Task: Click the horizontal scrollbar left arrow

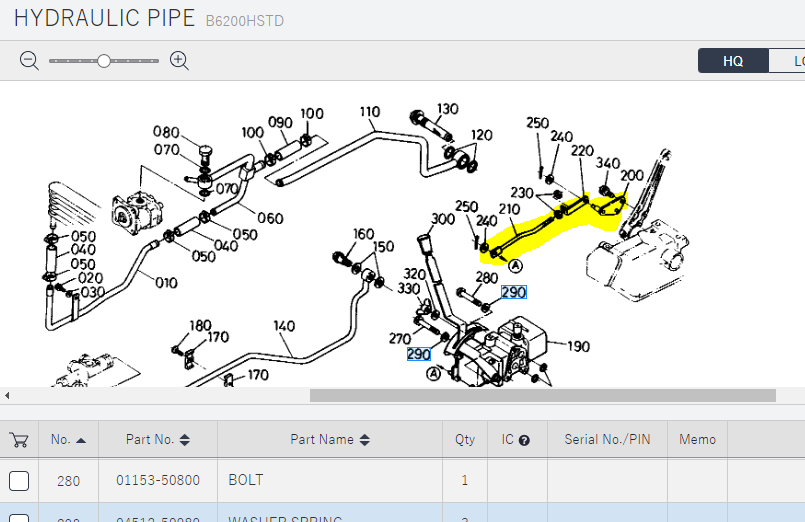Action: [x=7, y=395]
